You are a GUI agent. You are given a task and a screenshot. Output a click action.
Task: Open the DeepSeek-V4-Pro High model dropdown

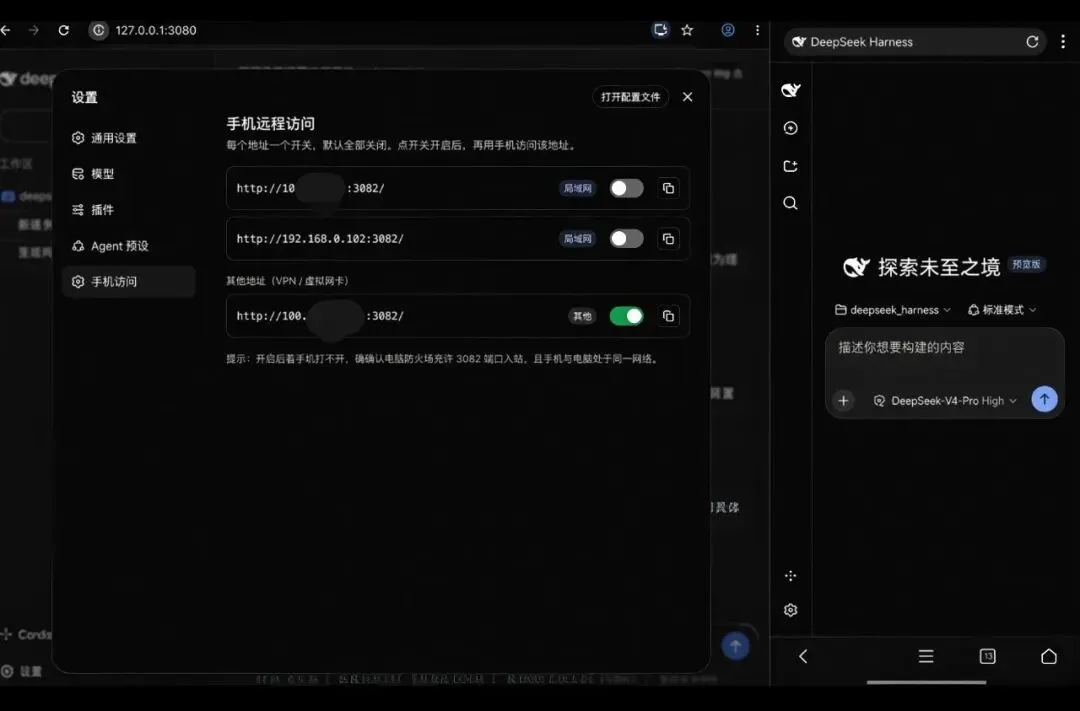[945, 400]
